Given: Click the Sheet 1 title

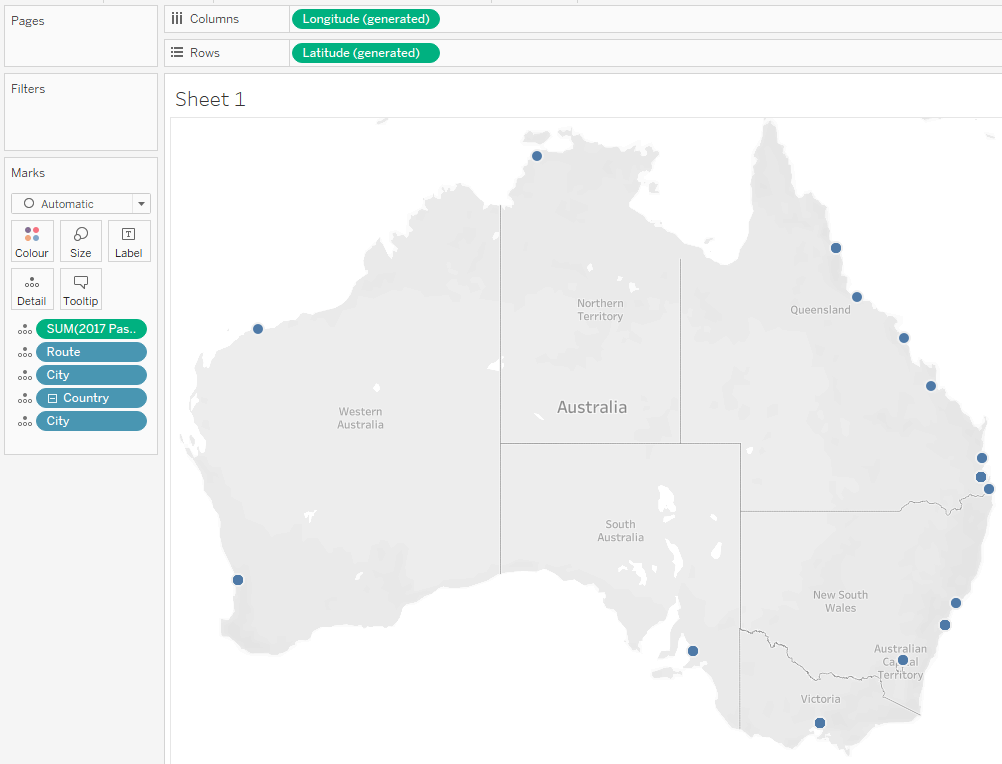Looking at the screenshot, I should coord(210,99).
